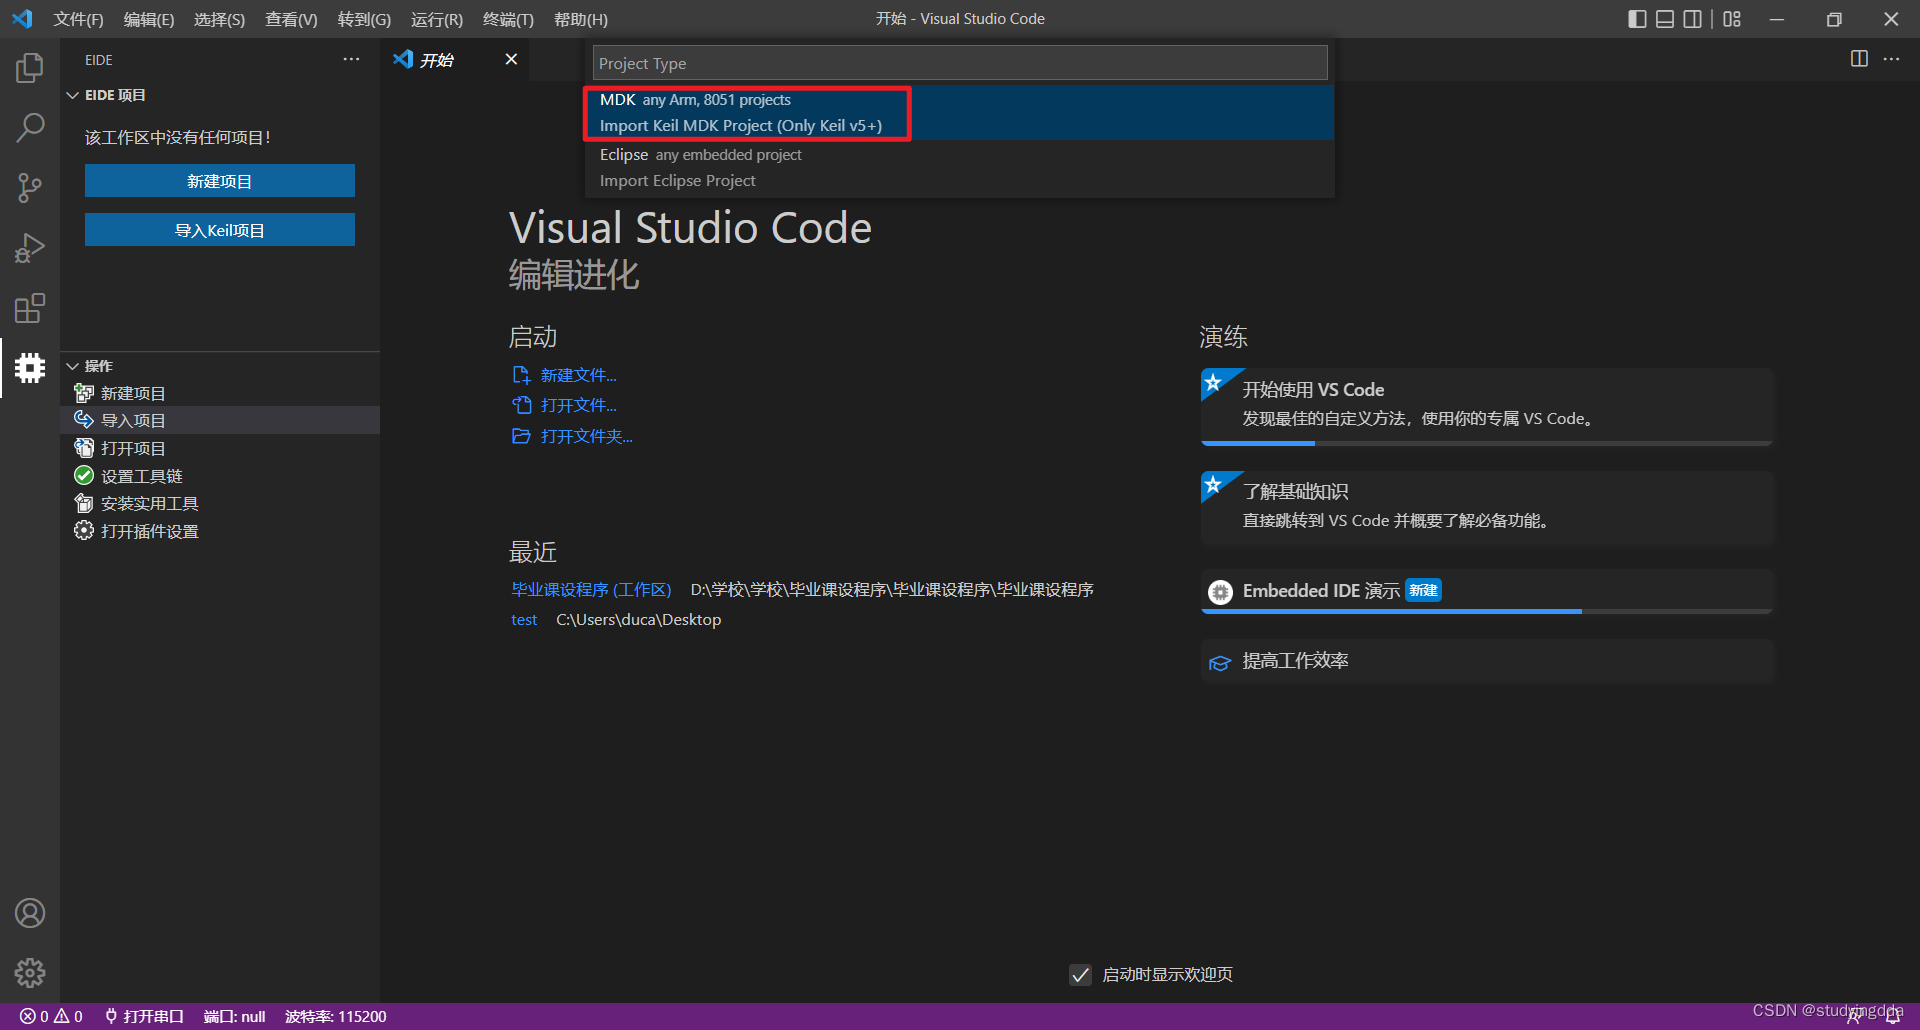
Task: Open 开始使用 VS Code walkthrough
Action: click(x=1487, y=406)
